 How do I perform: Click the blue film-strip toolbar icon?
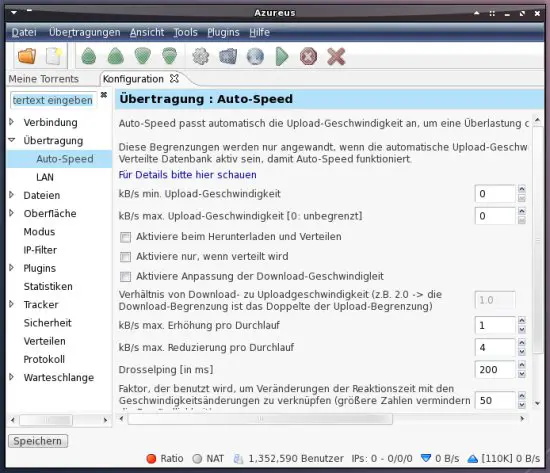[228, 56]
